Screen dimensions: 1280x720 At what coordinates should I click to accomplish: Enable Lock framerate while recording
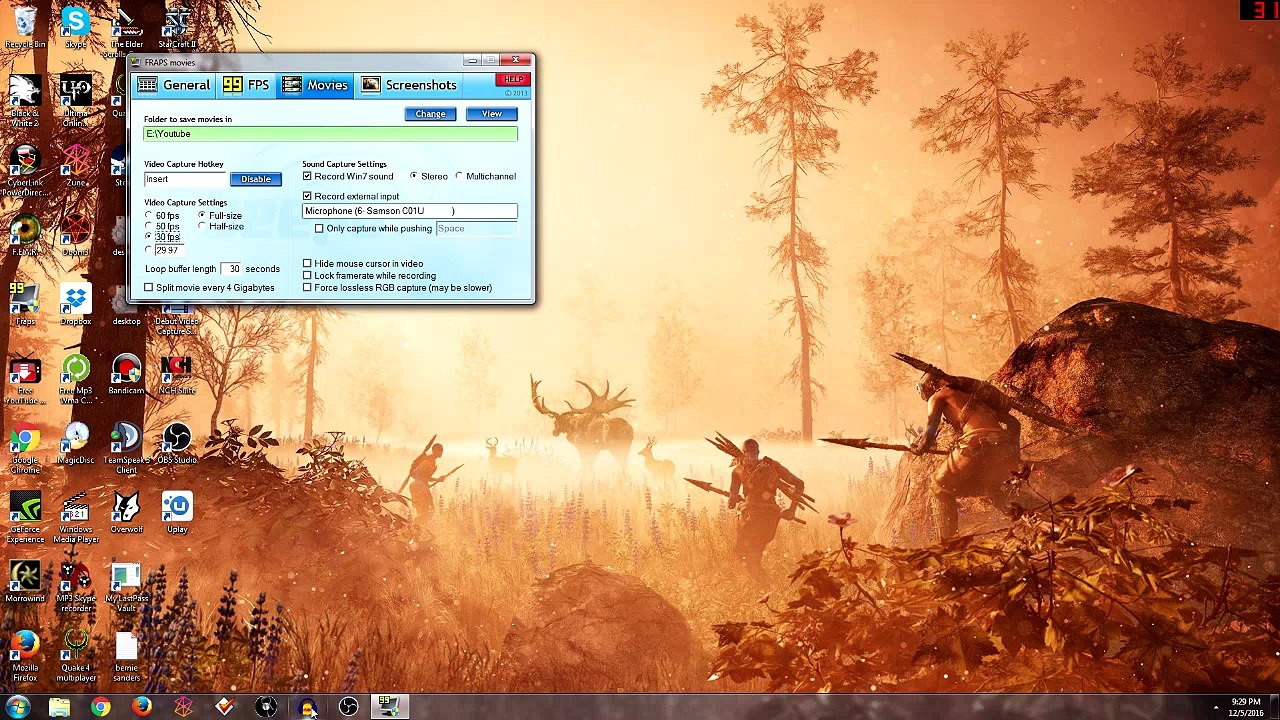[308, 276]
